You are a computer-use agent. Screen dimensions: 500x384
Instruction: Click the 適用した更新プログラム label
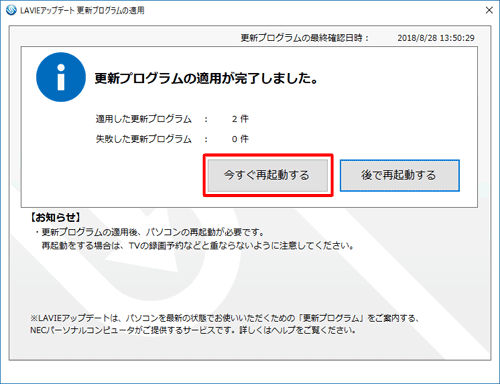coord(144,119)
